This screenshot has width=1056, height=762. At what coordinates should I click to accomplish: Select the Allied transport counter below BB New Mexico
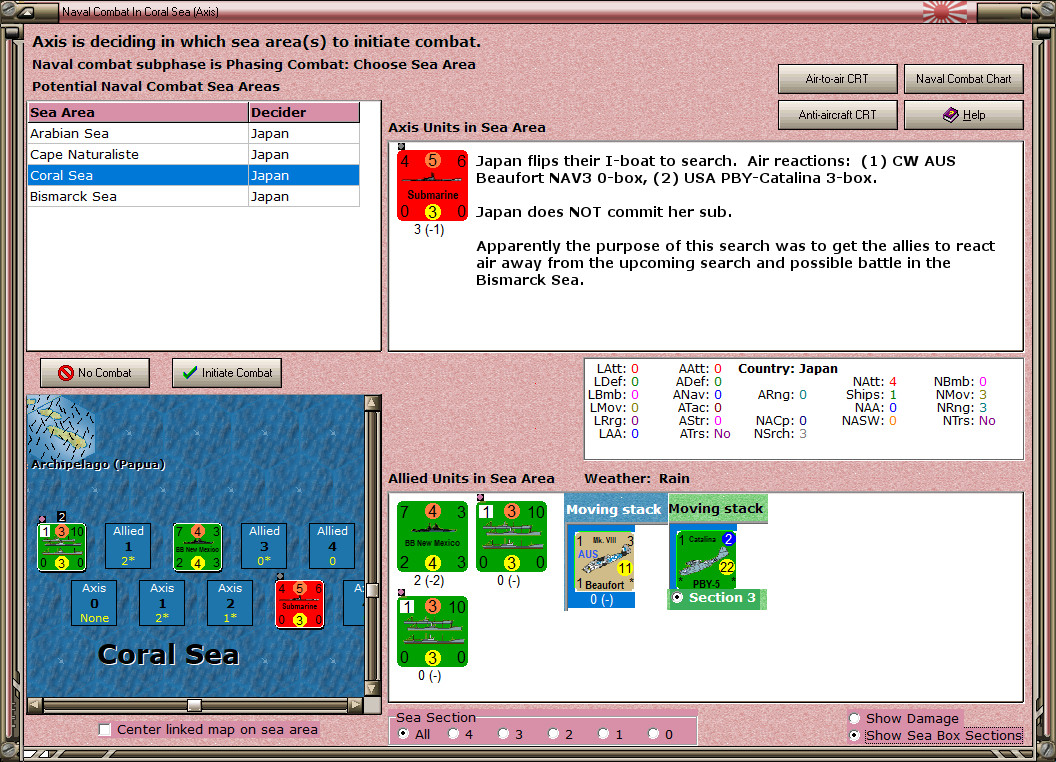[x=432, y=631]
